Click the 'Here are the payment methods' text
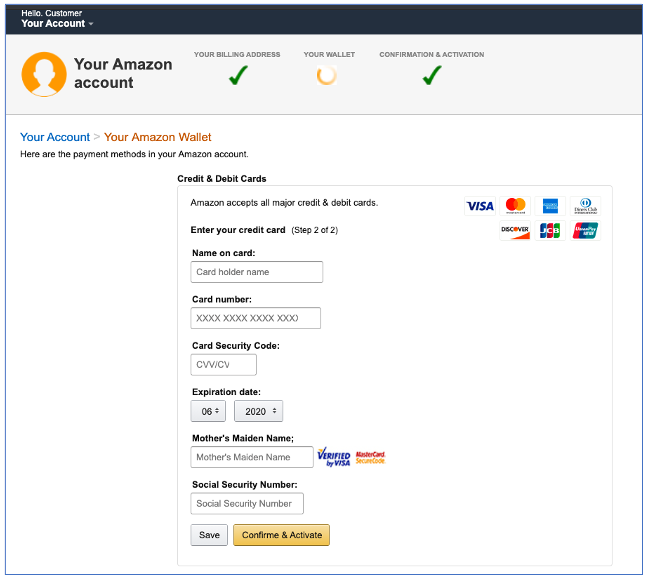 [x=134, y=154]
